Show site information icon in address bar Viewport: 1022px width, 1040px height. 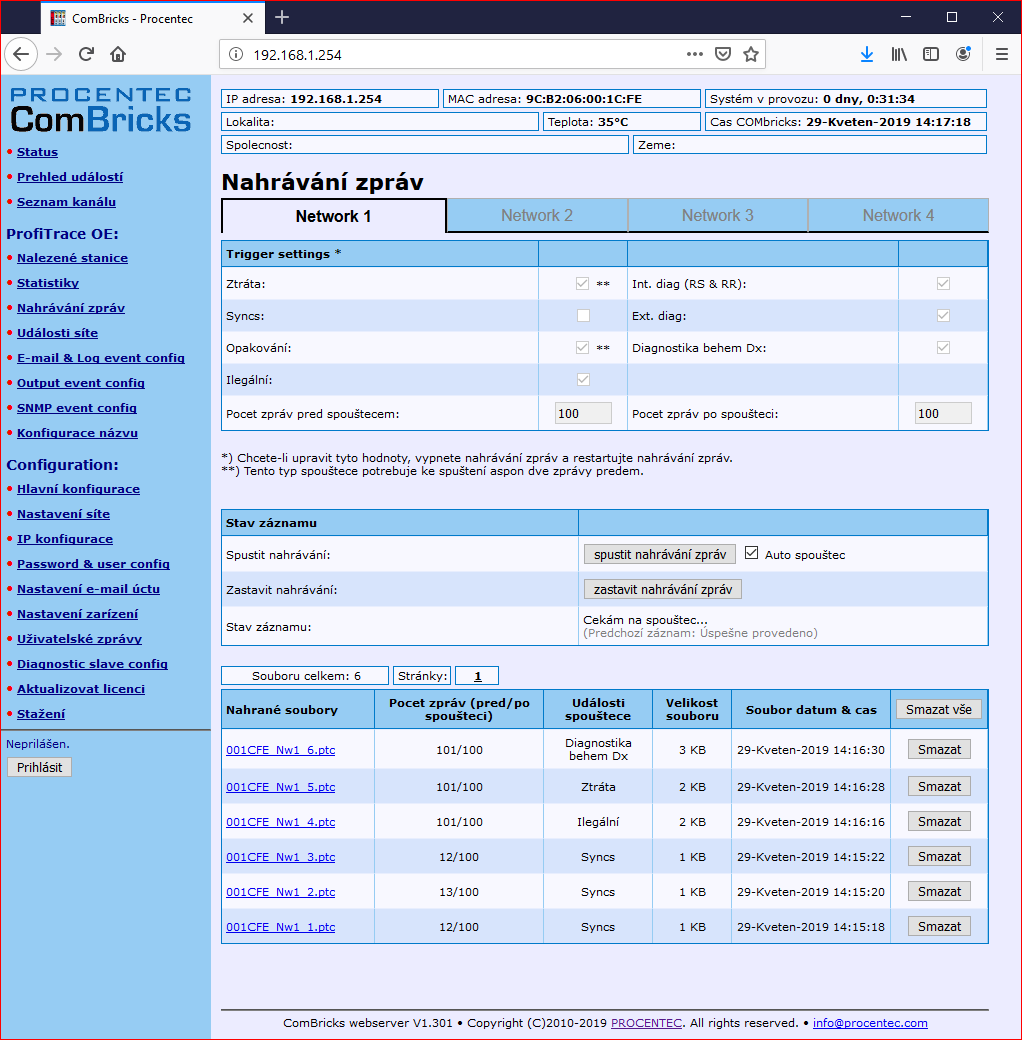(x=235, y=54)
